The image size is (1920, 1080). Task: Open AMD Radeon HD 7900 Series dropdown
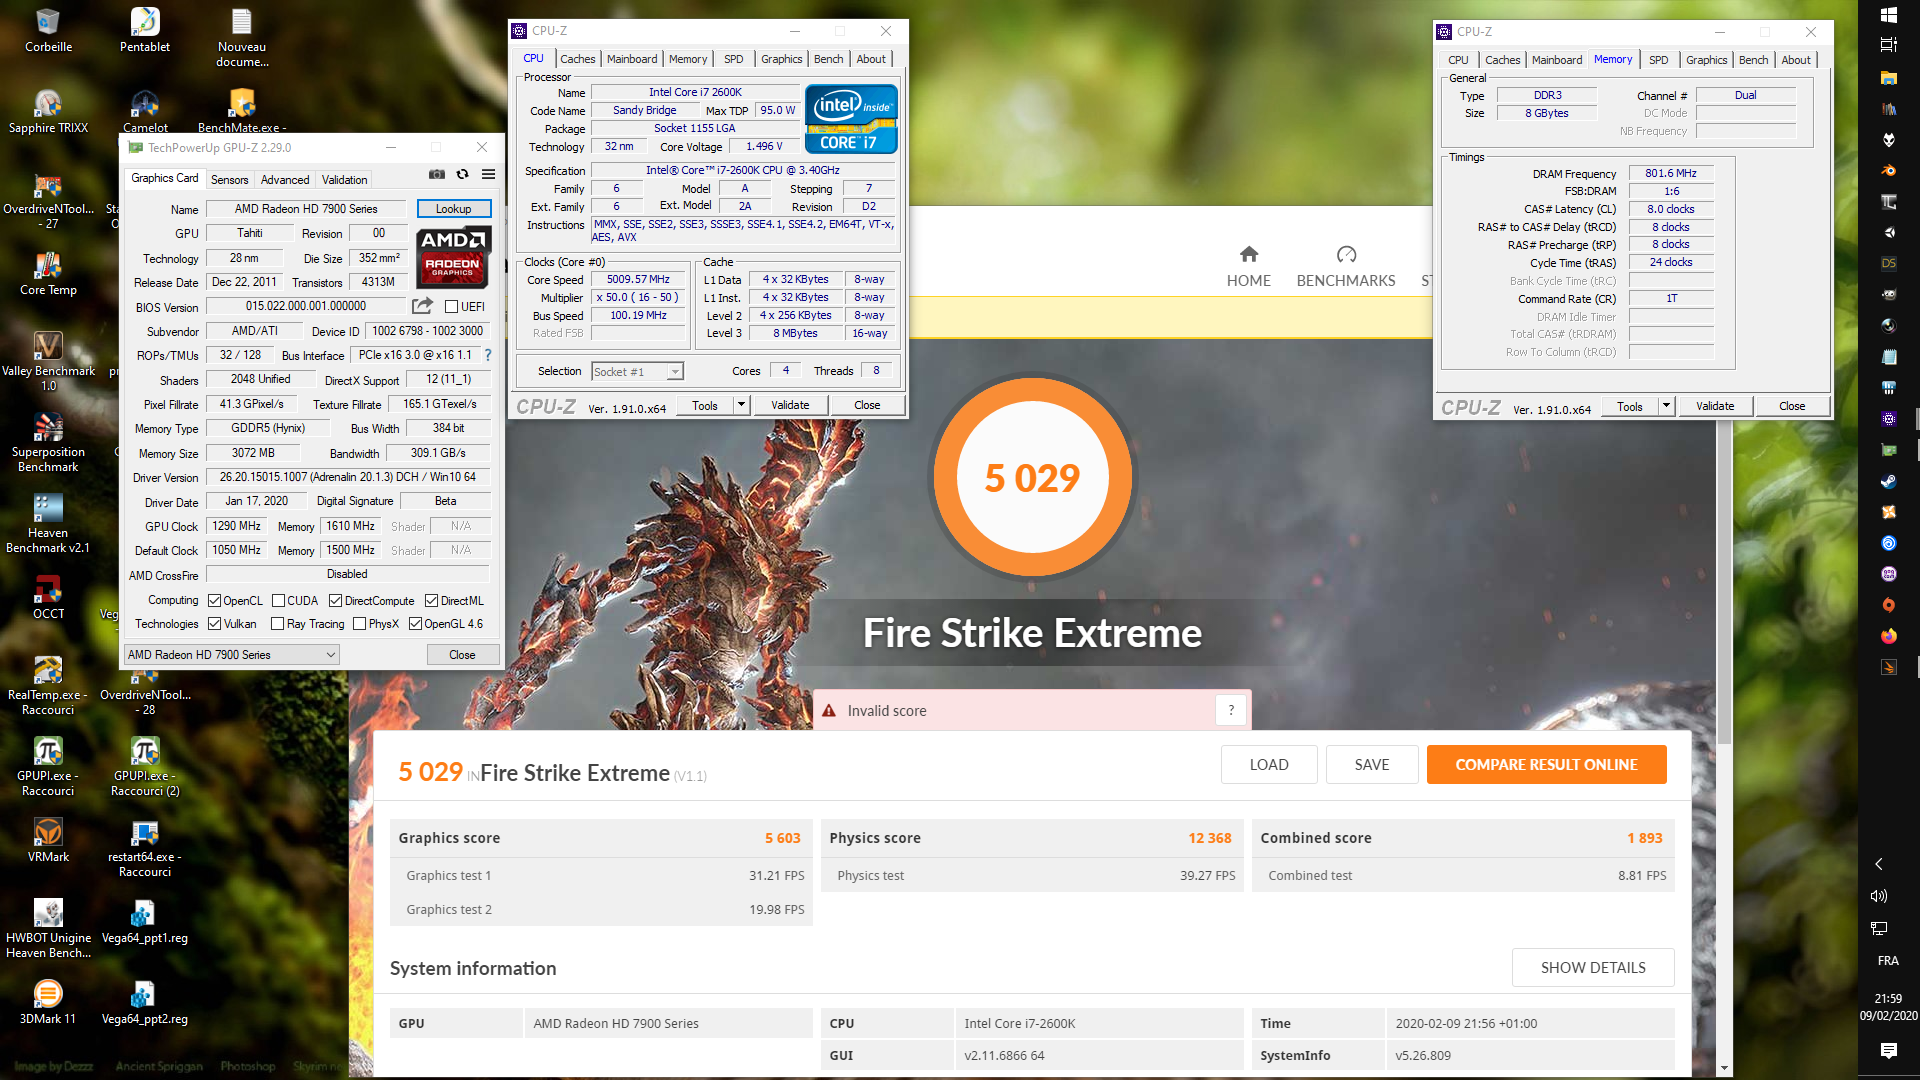pos(231,655)
